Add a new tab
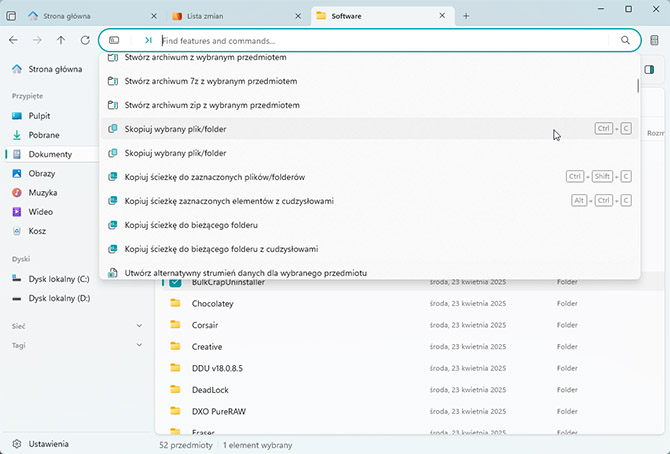The height and width of the screenshot is (454, 670). click(x=466, y=16)
